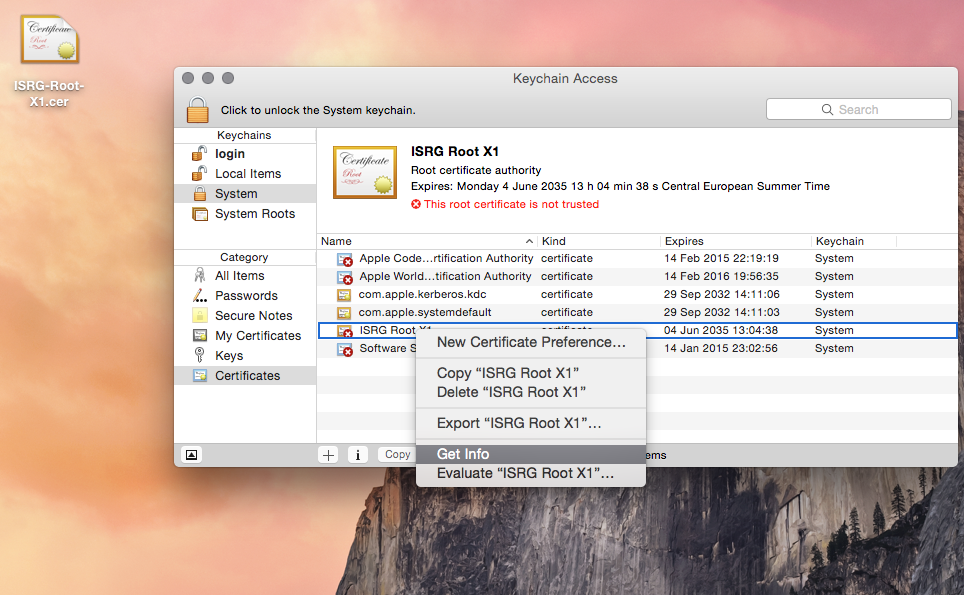
Task: Click the 14 Feb 2015 22:19:19 expiry cell
Action: coord(721,258)
